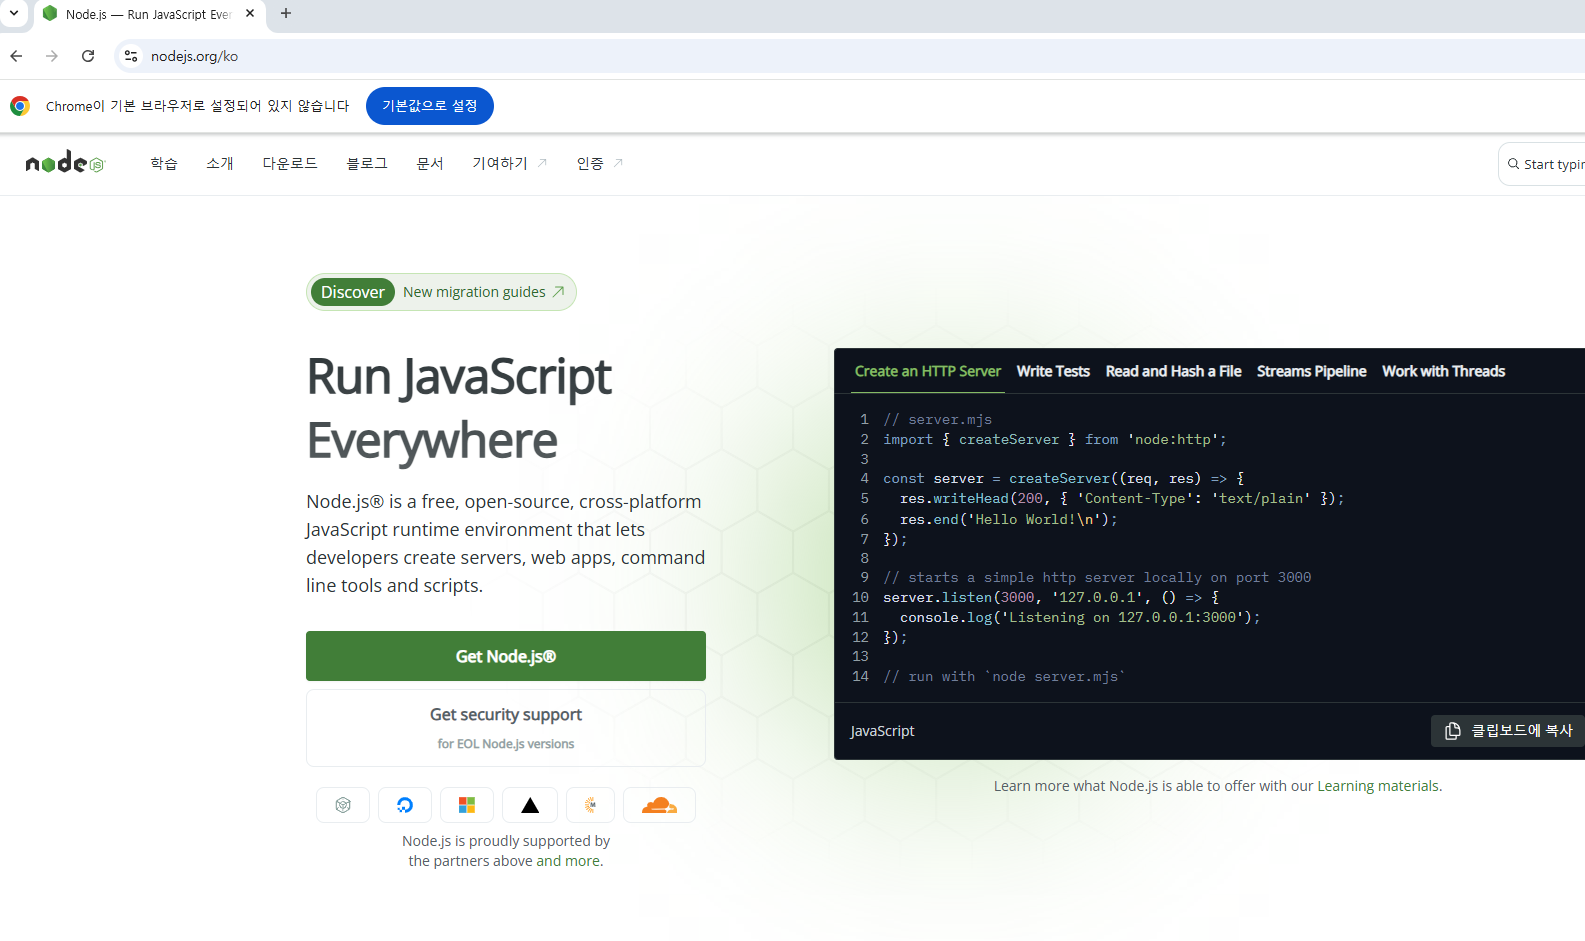Image resolution: width=1585 pixels, height=941 pixels.
Task: Click the Discover badge
Action: tap(352, 292)
